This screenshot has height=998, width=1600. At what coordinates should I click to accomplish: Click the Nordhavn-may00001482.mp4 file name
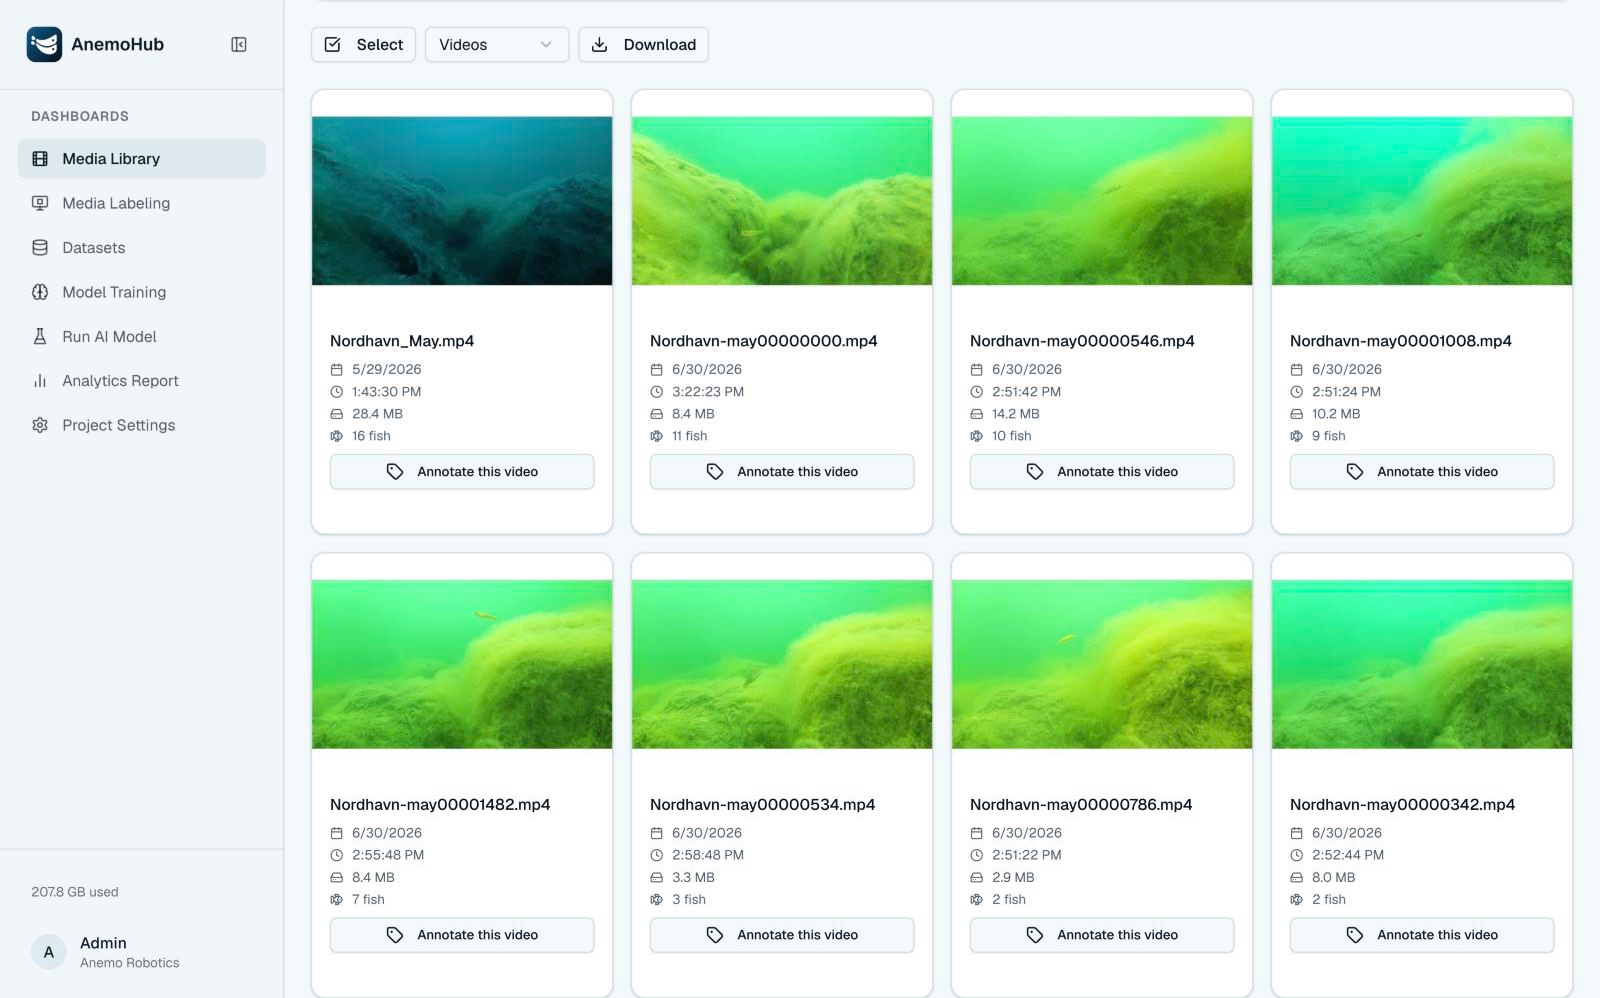coord(440,804)
